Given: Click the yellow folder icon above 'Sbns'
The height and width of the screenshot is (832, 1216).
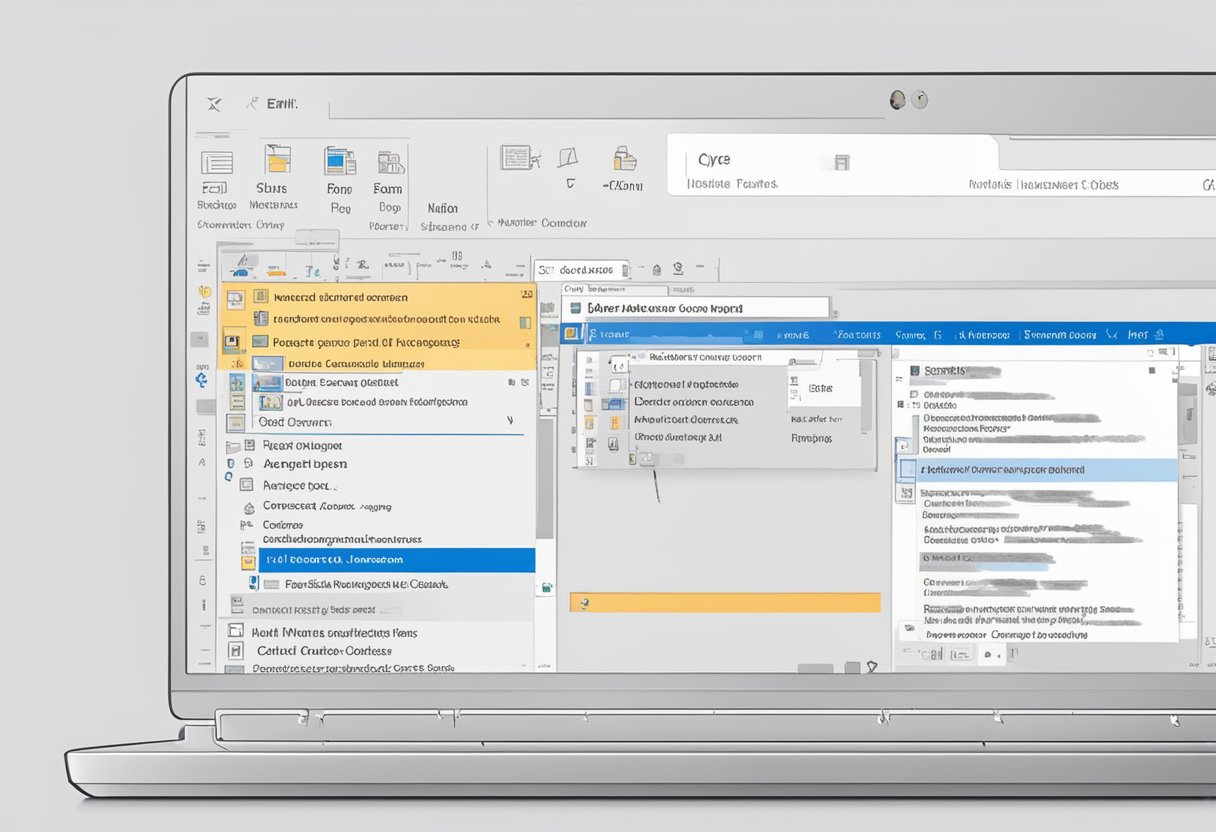Looking at the screenshot, I should coord(277,159).
